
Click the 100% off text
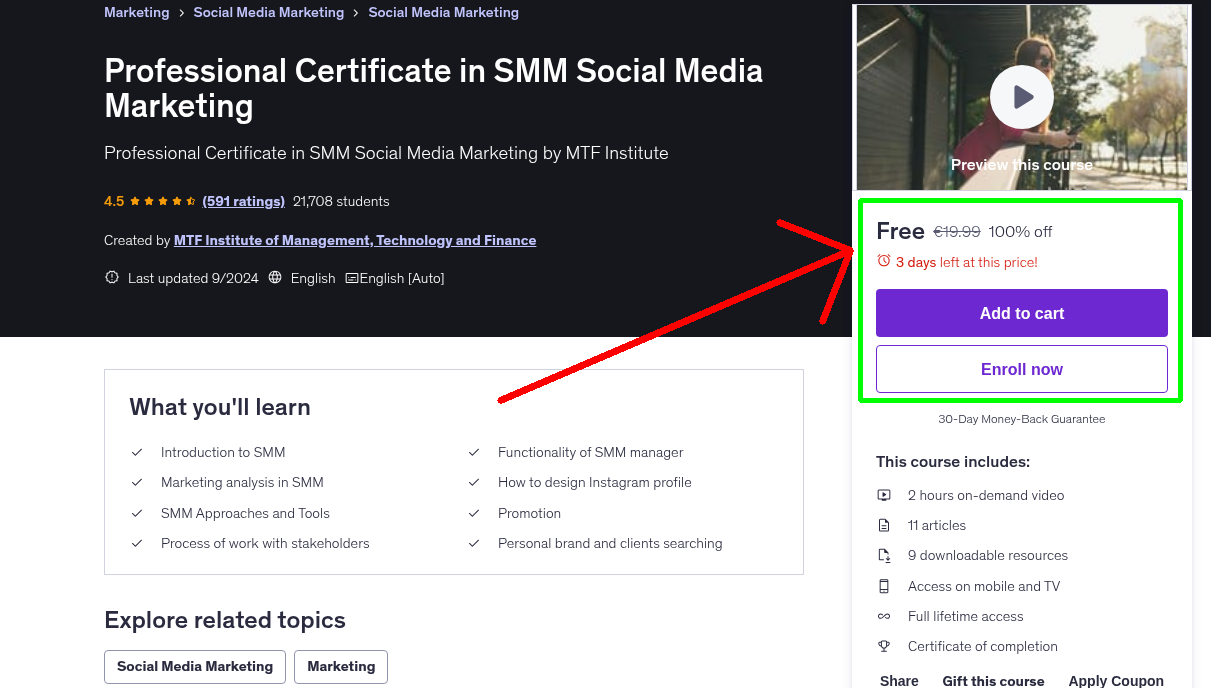(x=1020, y=231)
